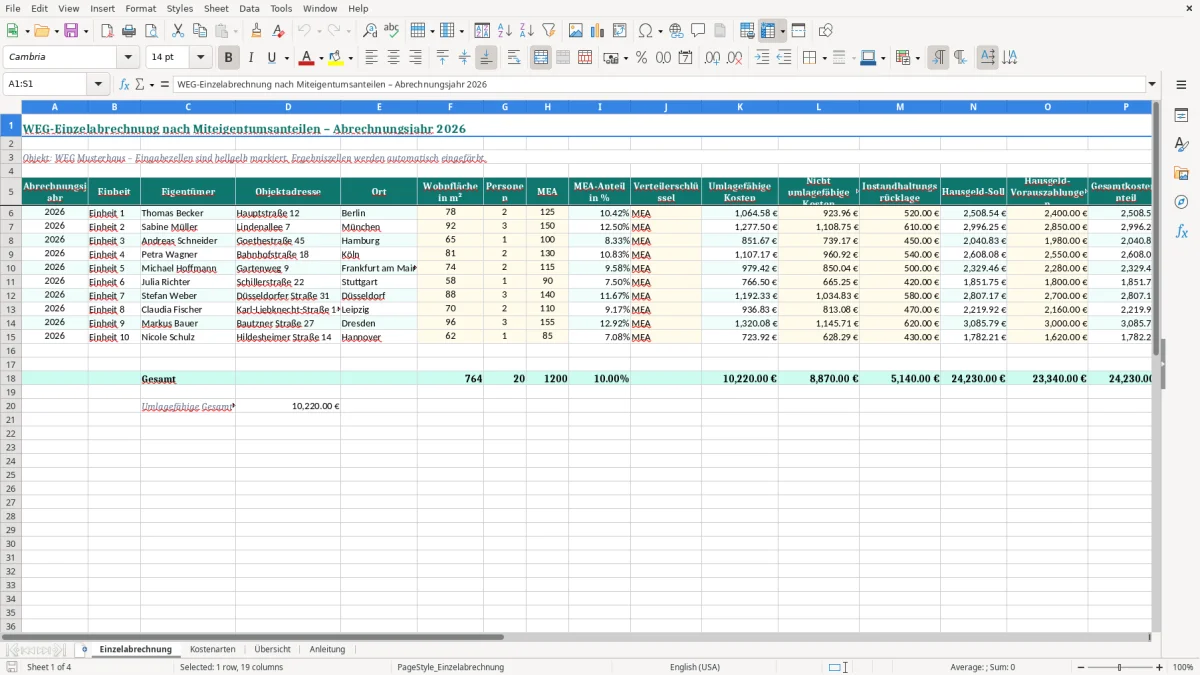1200x675 pixels.
Task: Click Add Decimal Place icon
Action: click(713, 58)
